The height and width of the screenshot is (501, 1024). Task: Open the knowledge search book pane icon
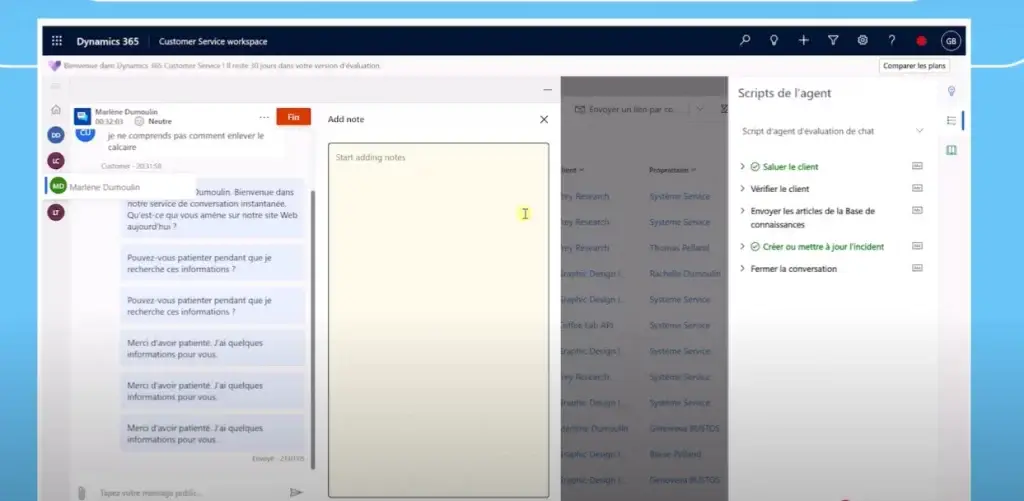point(952,150)
